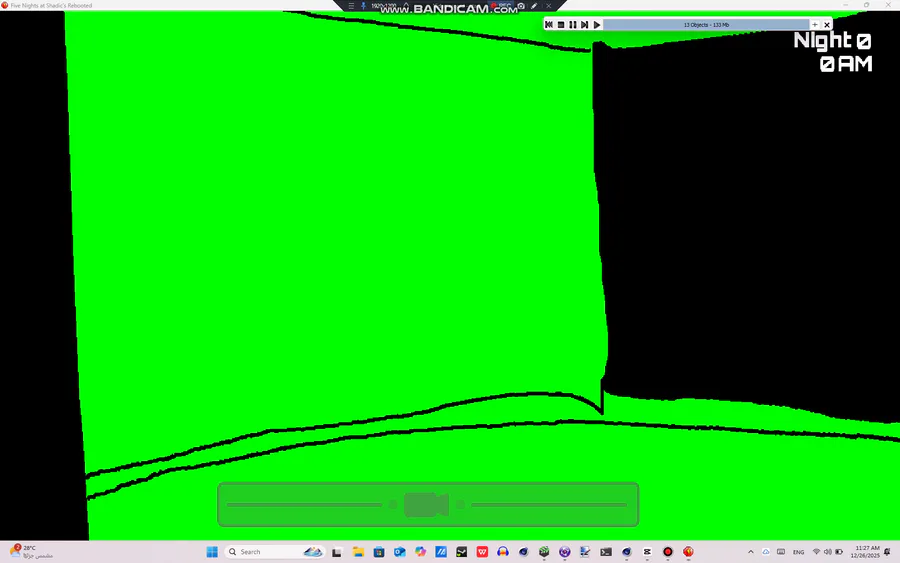Open volume speaker tray icon

[827, 552]
